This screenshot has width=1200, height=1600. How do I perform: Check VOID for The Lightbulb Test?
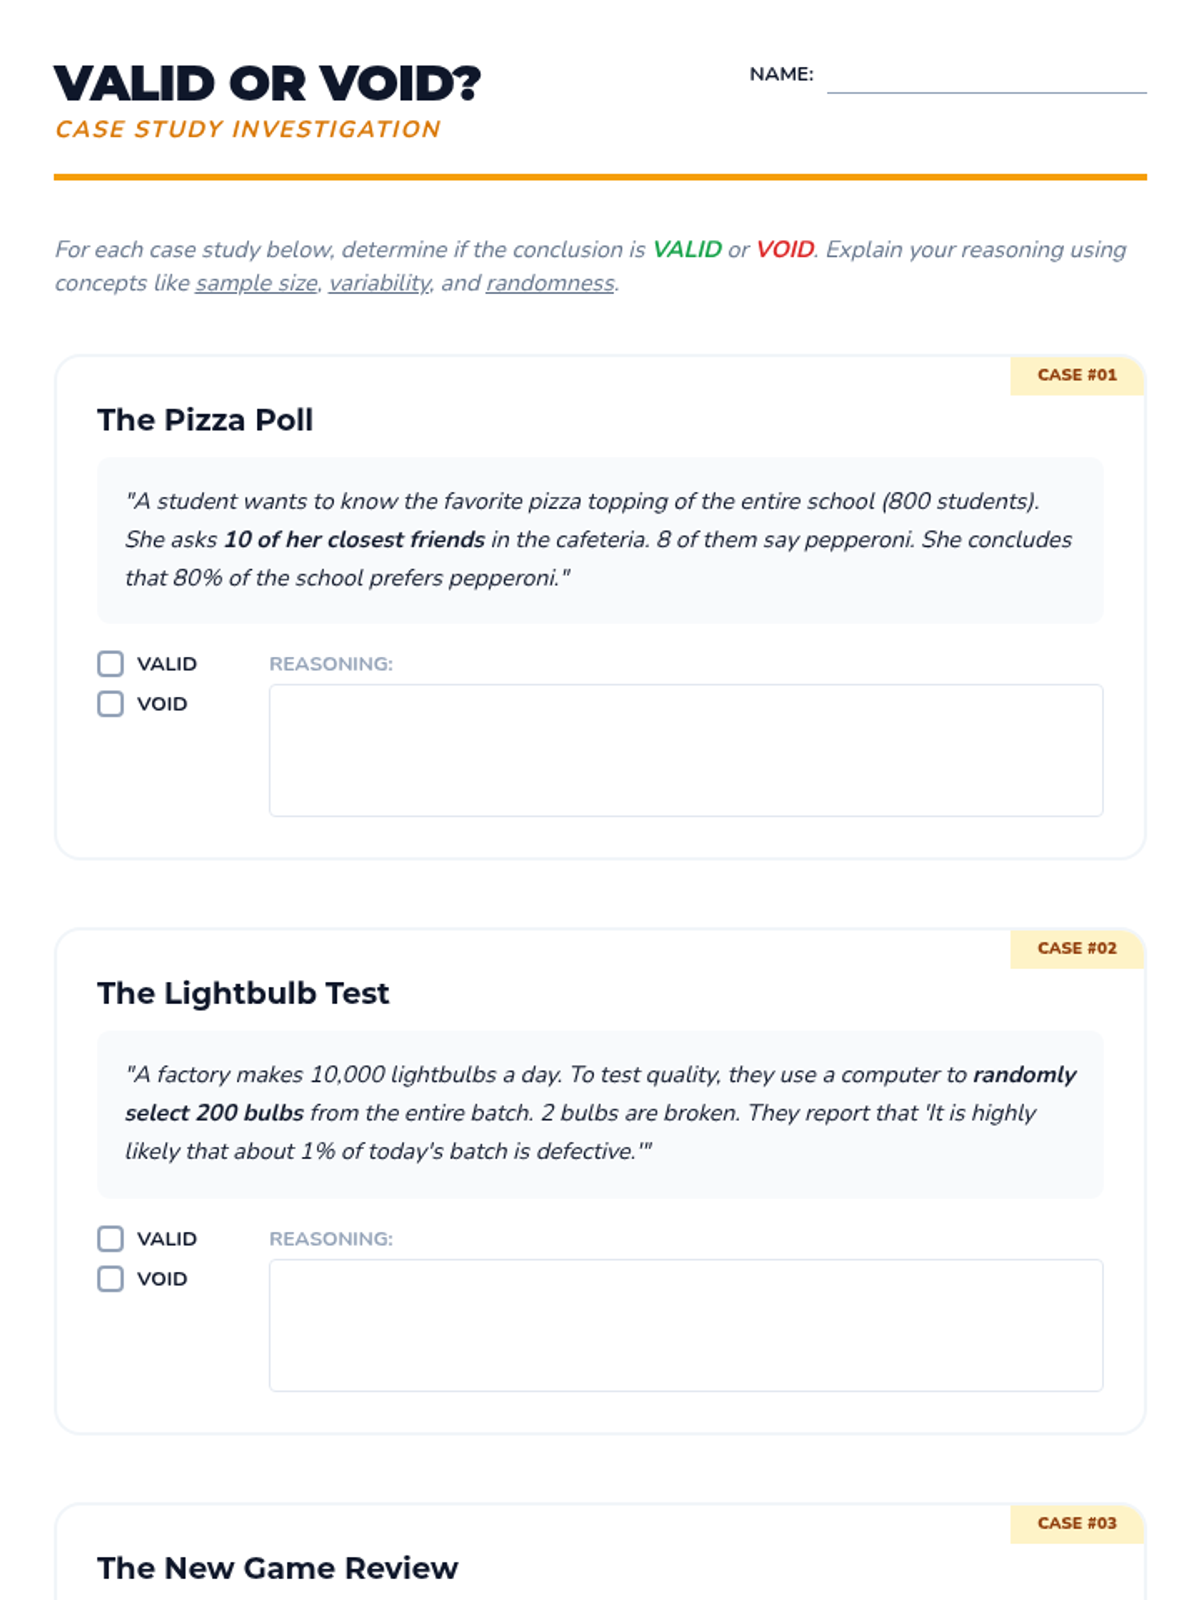111,1279
